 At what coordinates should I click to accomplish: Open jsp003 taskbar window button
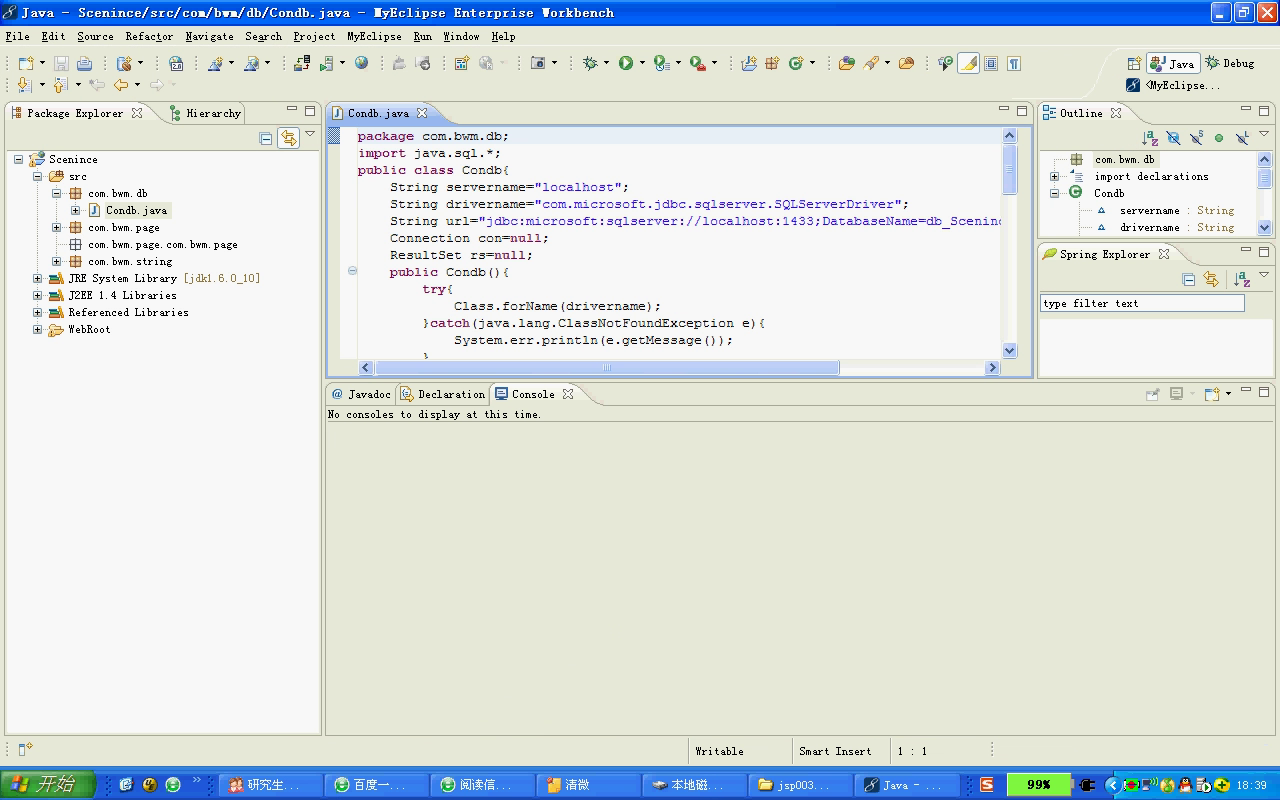click(x=802, y=785)
